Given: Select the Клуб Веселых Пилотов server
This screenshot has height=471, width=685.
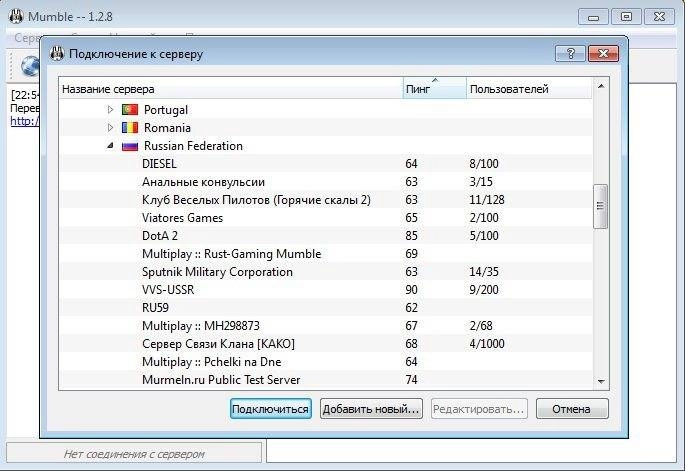Looking at the screenshot, I should click(256, 200).
